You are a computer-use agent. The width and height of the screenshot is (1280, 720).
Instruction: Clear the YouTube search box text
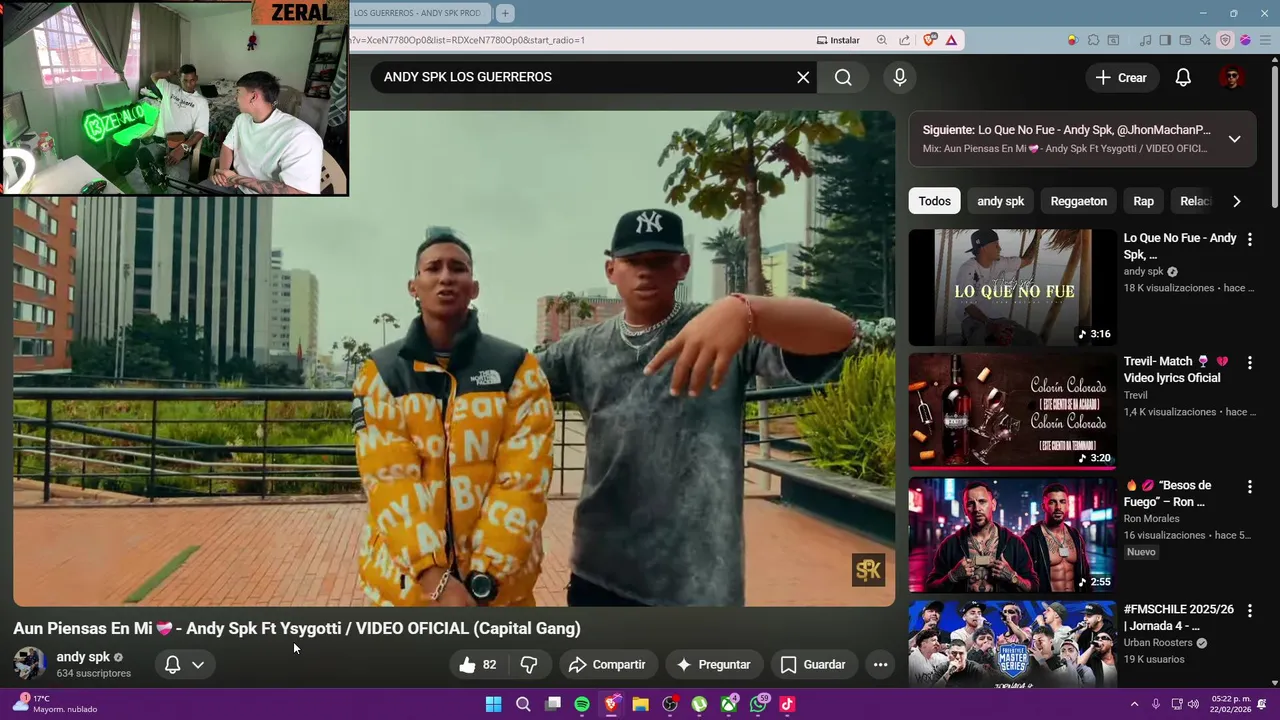[803, 77]
